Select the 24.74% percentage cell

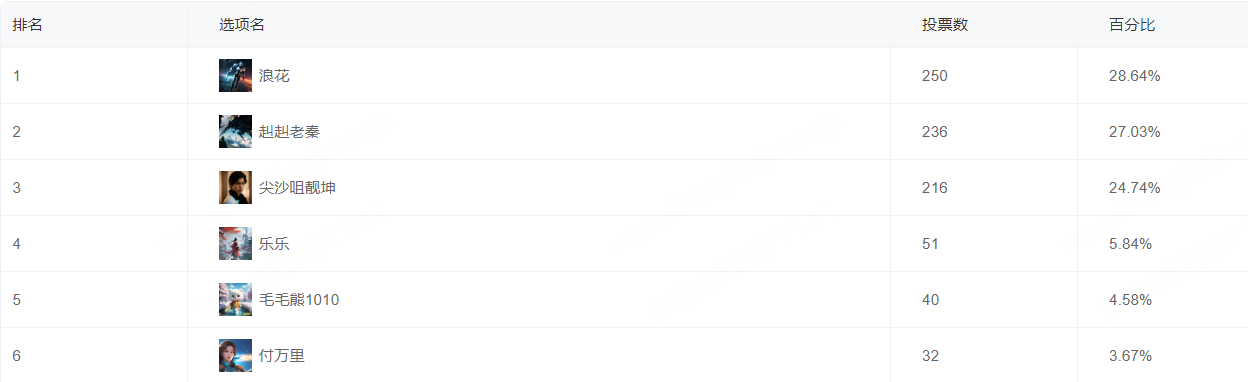coord(1162,188)
